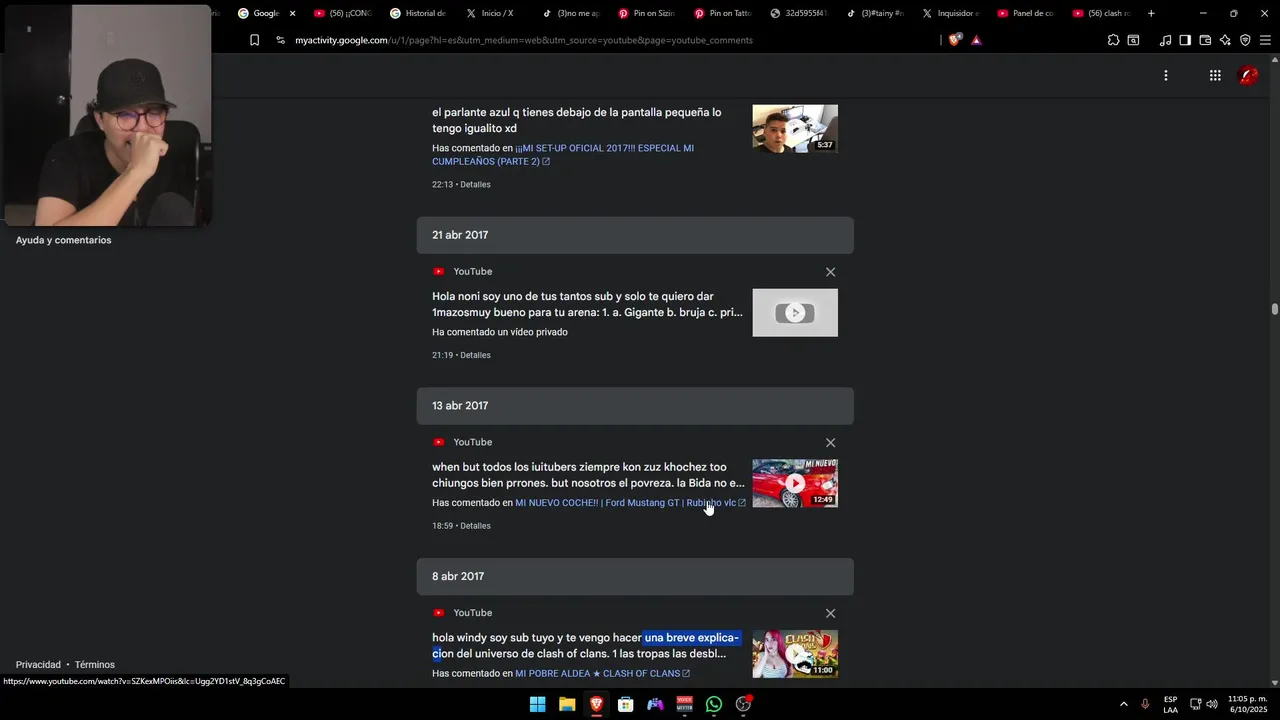This screenshot has width=1280, height=720.
Task: Switch to the 32d5955f41 tab
Action: [x=798, y=13]
